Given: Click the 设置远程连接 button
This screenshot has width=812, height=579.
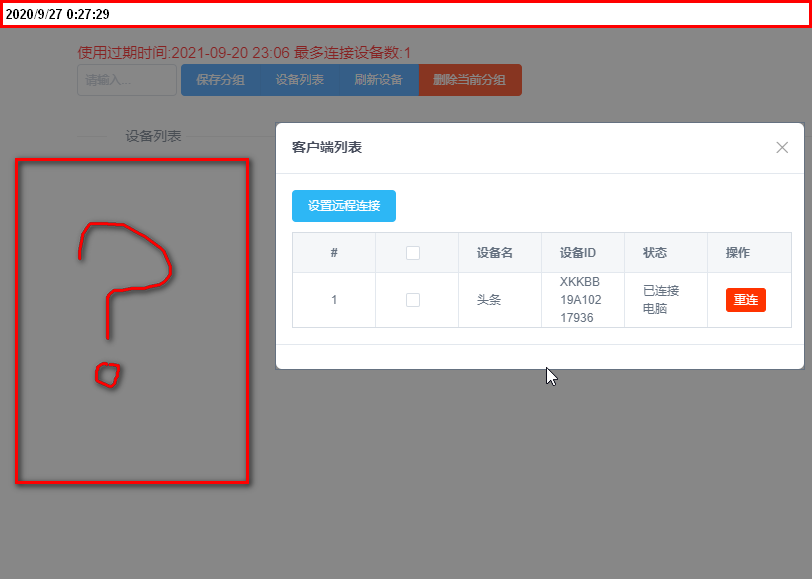Looking at the screenshot, I should coord(344,206).
